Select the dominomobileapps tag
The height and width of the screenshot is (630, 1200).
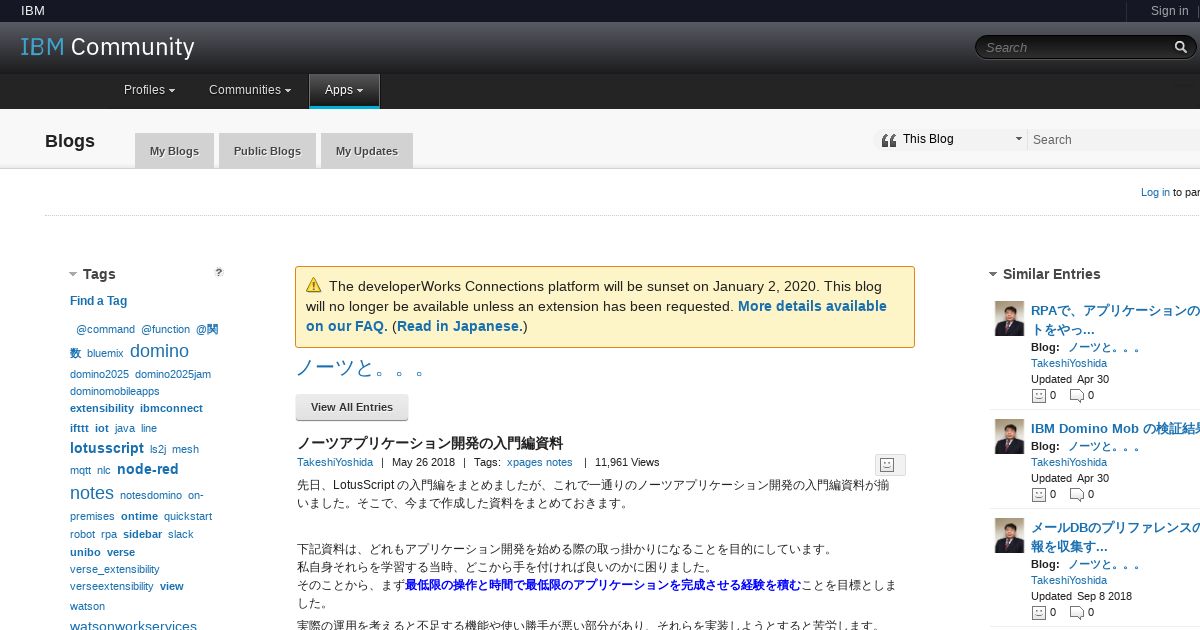tap(115, 391)
